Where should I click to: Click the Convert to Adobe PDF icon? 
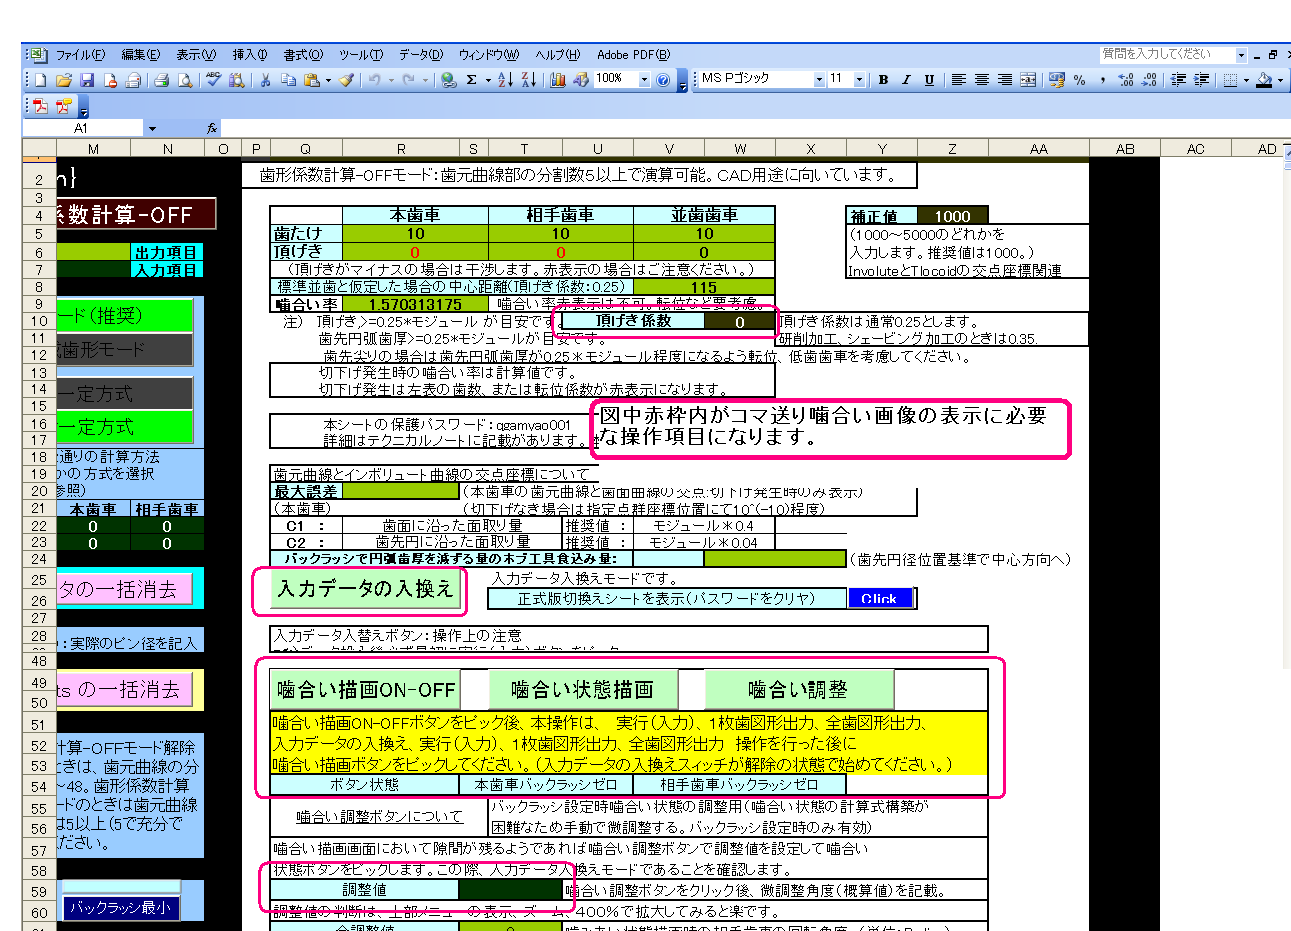(x=40, y=105)
